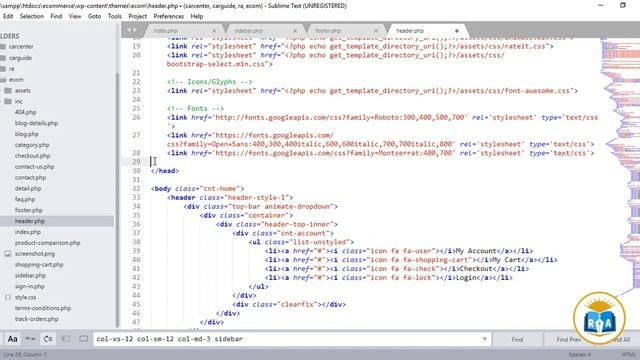
Task: Open screenshot.png in the sidebar
Action: point(35,254)
